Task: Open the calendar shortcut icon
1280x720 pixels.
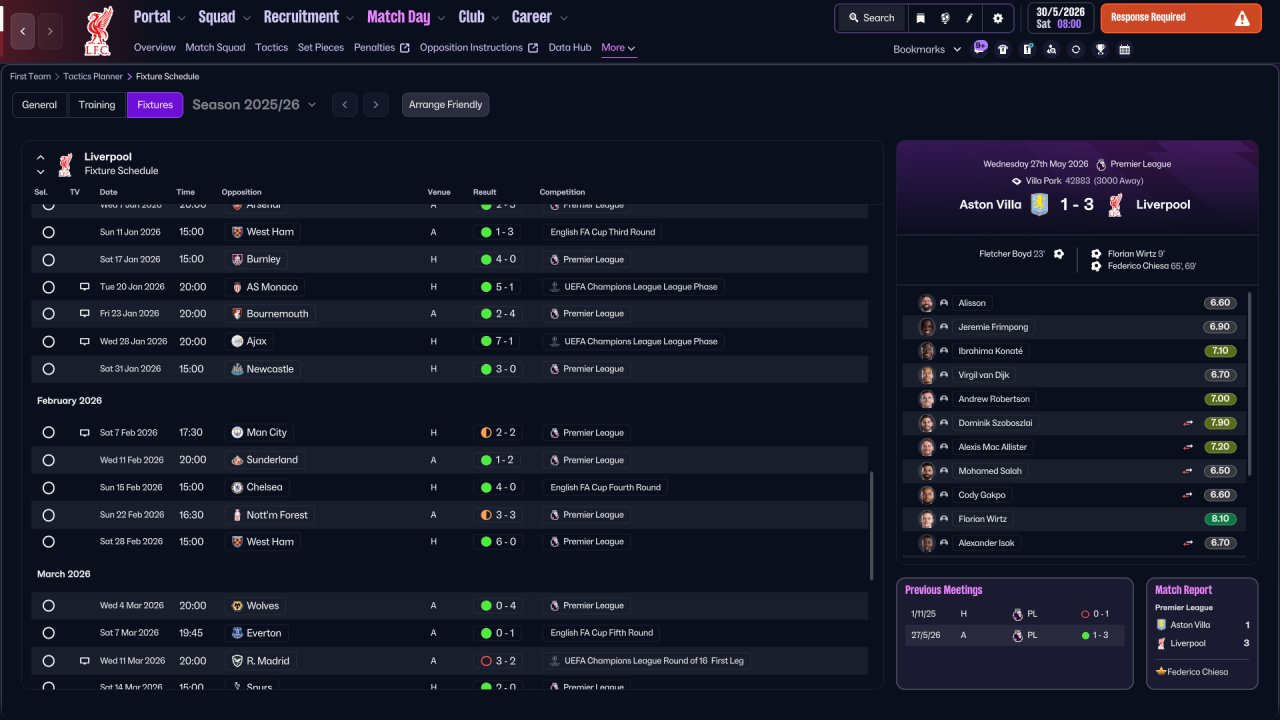Action: (1124, 49)
